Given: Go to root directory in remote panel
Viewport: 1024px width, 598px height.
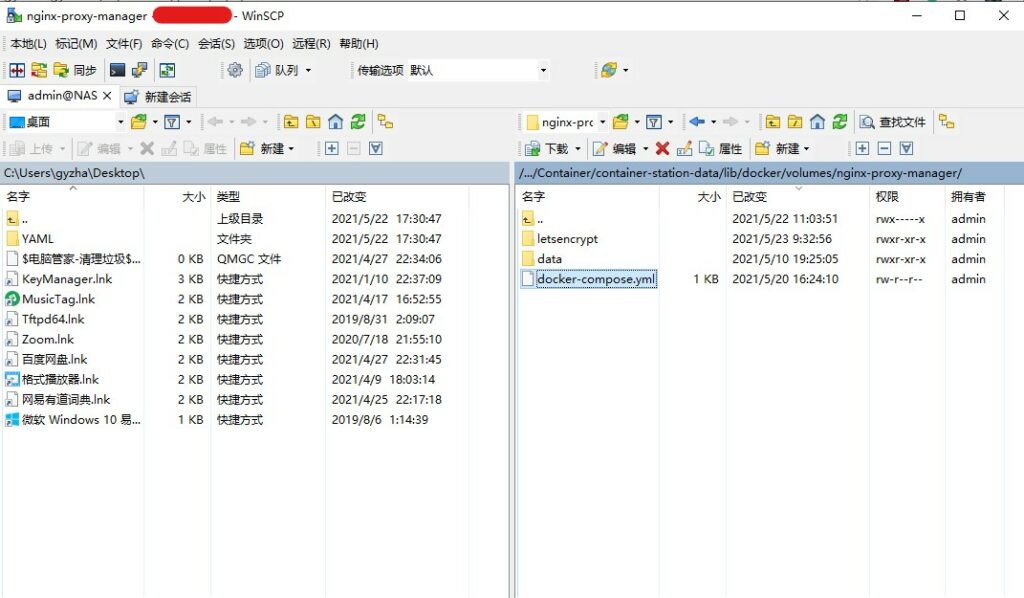Looking at the screenshot, I should [x=795, y=122].
